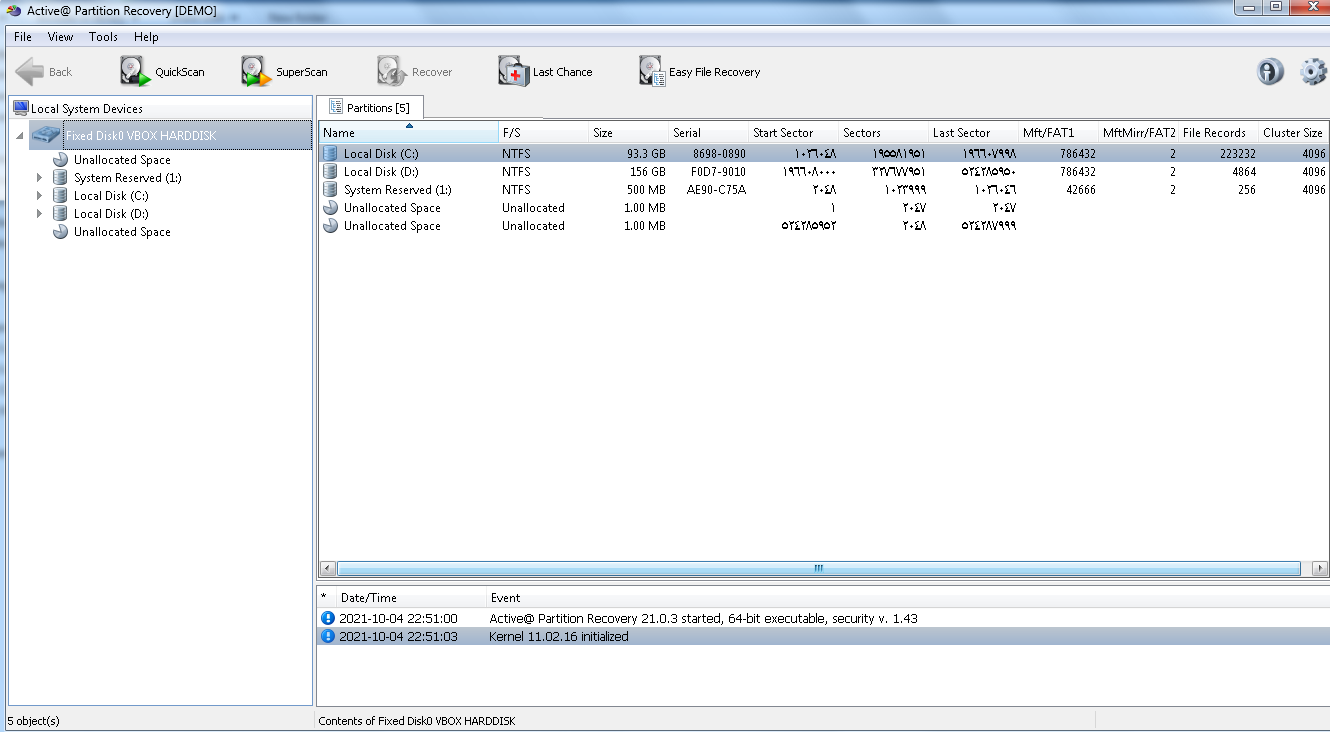
Task: Click the Local Disk (D:) list row icon
Action: (330, 172)
